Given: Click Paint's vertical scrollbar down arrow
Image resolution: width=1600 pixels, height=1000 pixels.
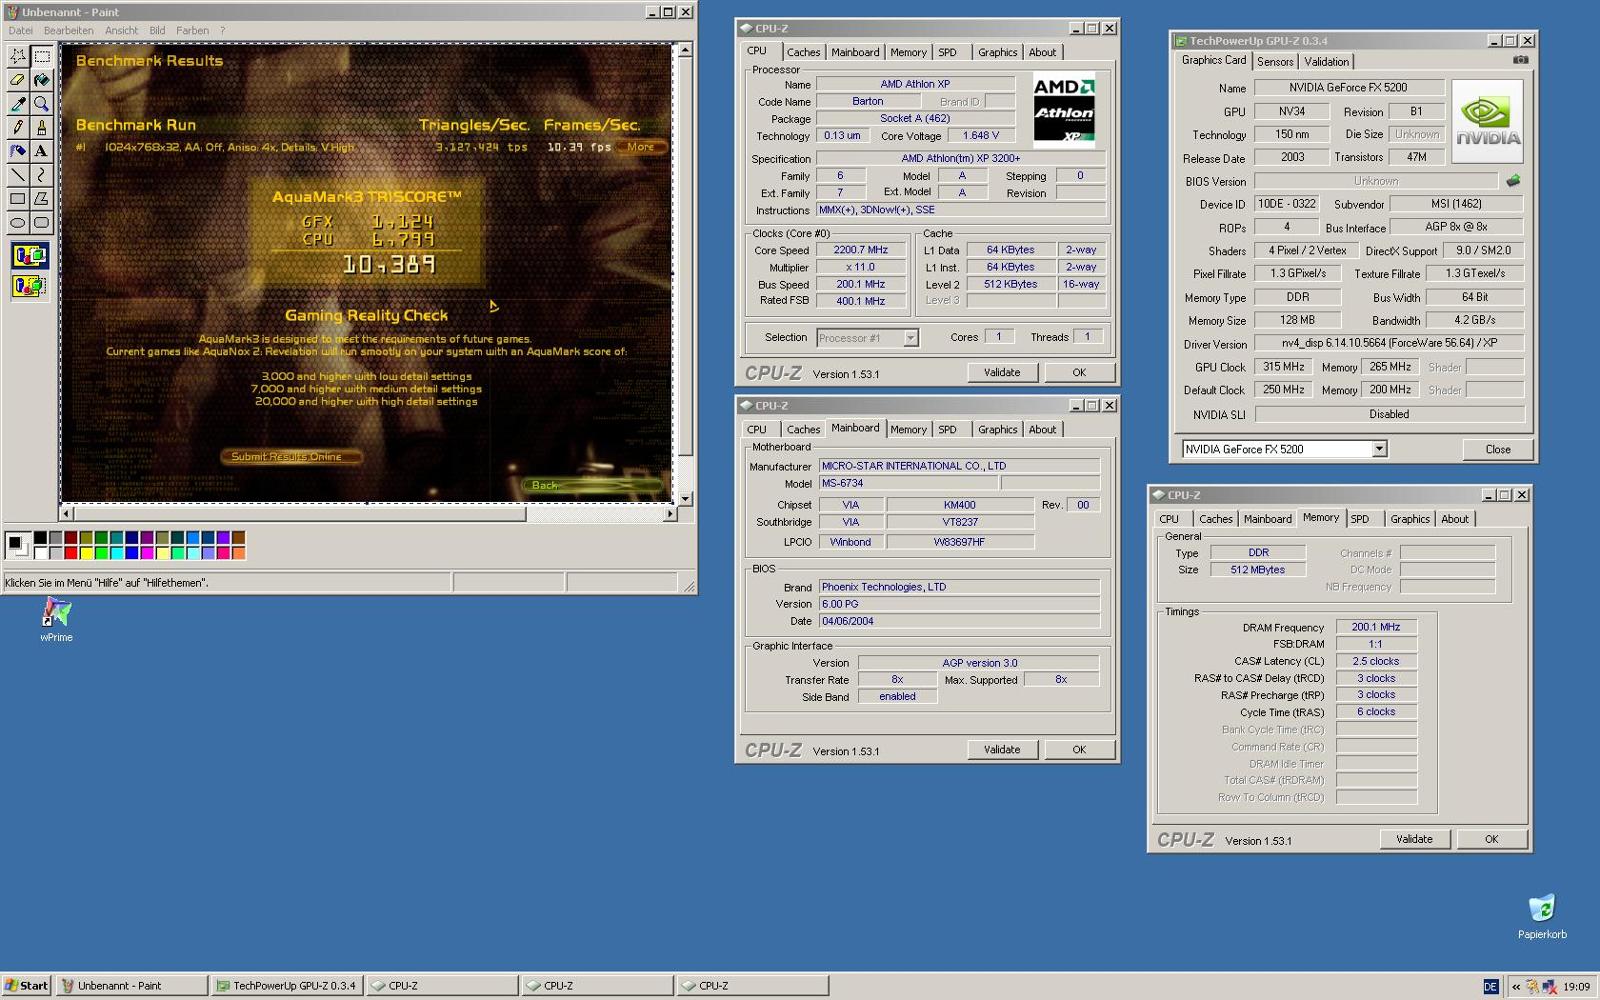Looking at the screenshot, I should pos(685,499).
